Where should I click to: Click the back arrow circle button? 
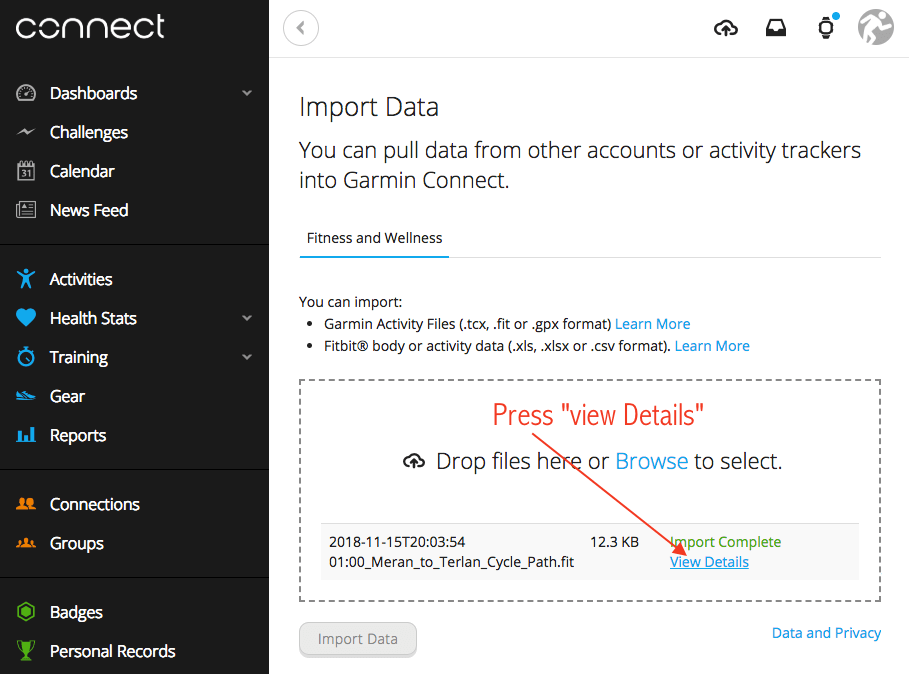tap(301, 28)
